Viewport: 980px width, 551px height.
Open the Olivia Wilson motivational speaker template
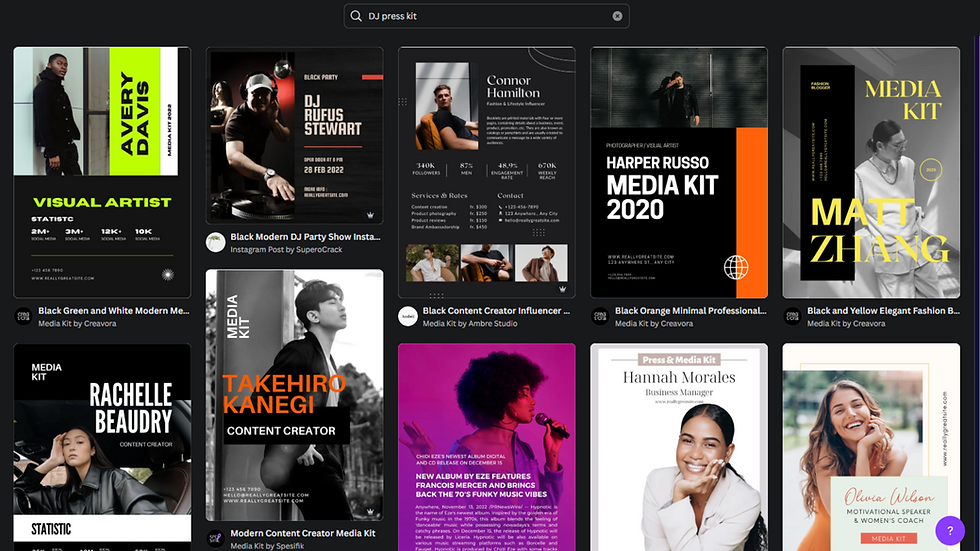click(x=871, y=447)
